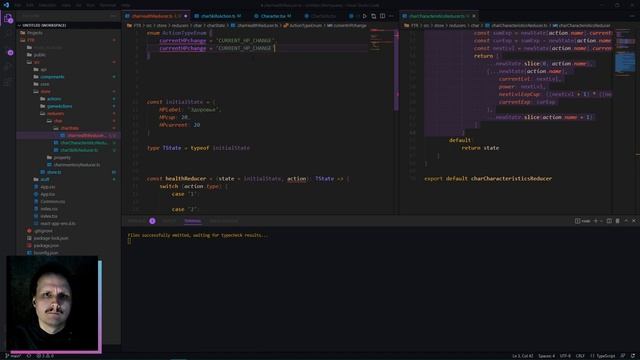Change indentation via Spaces: 4
This screenshot has width=640, height=360.
coord(546,356)
